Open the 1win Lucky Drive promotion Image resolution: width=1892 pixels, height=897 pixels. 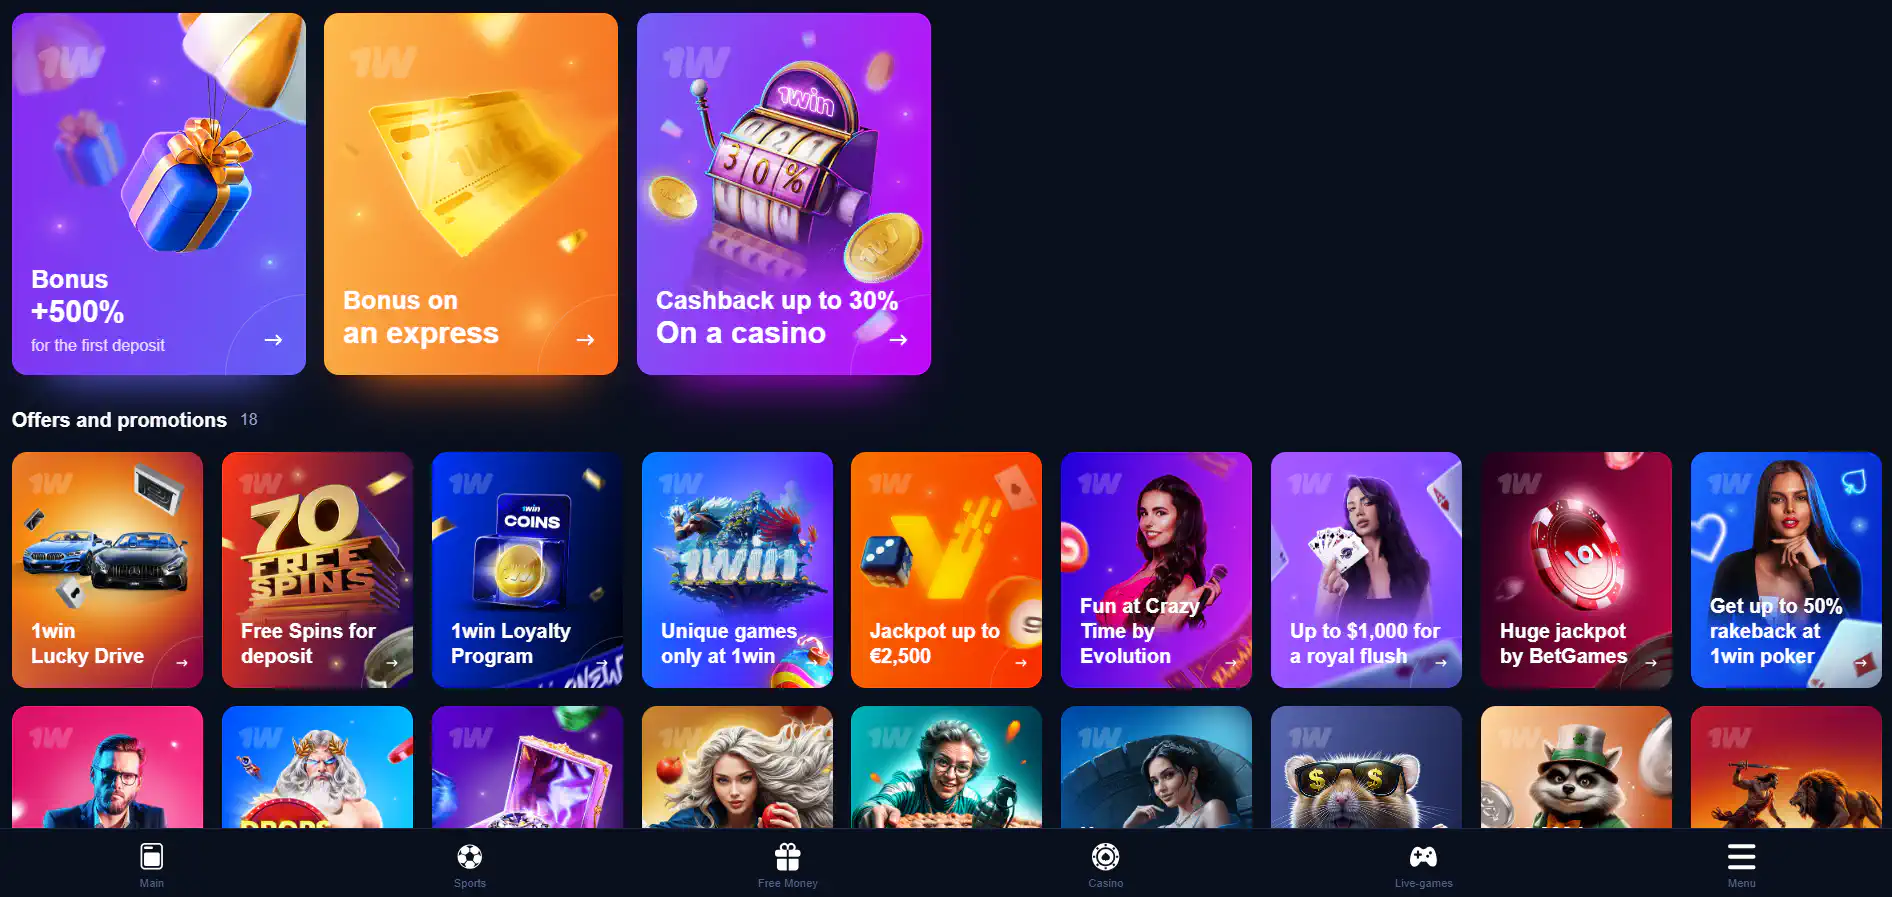coord(107,570)
